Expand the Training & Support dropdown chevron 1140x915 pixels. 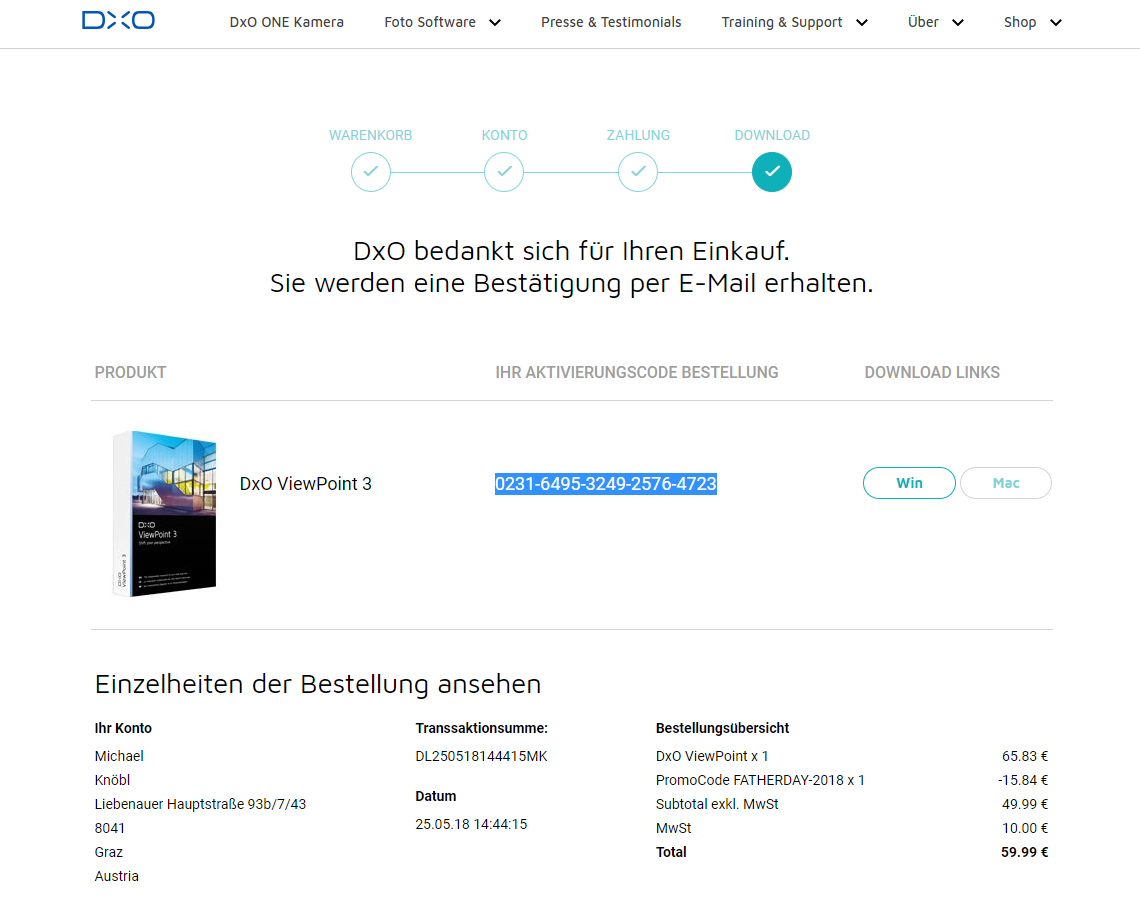[x=862, y=23]
